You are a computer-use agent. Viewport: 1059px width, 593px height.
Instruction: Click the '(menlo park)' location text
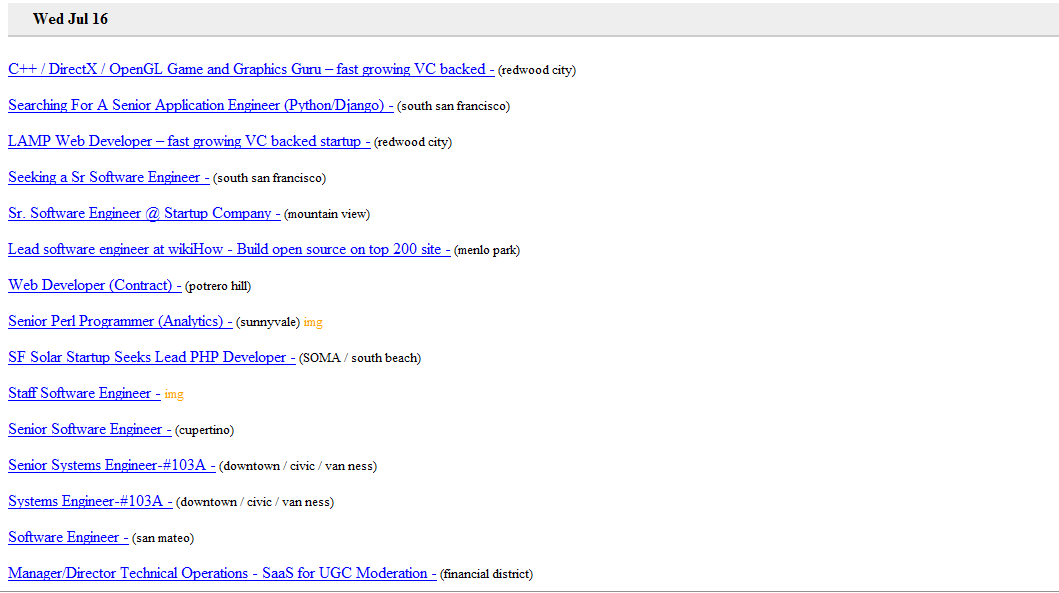(x=487, y=250)
